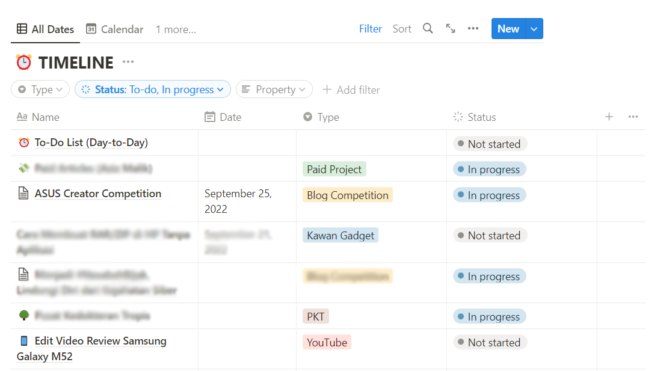Open the To-Do List (Day-to-Day) entry
This screenshot has height=371, width=660.
click(91, 142)
